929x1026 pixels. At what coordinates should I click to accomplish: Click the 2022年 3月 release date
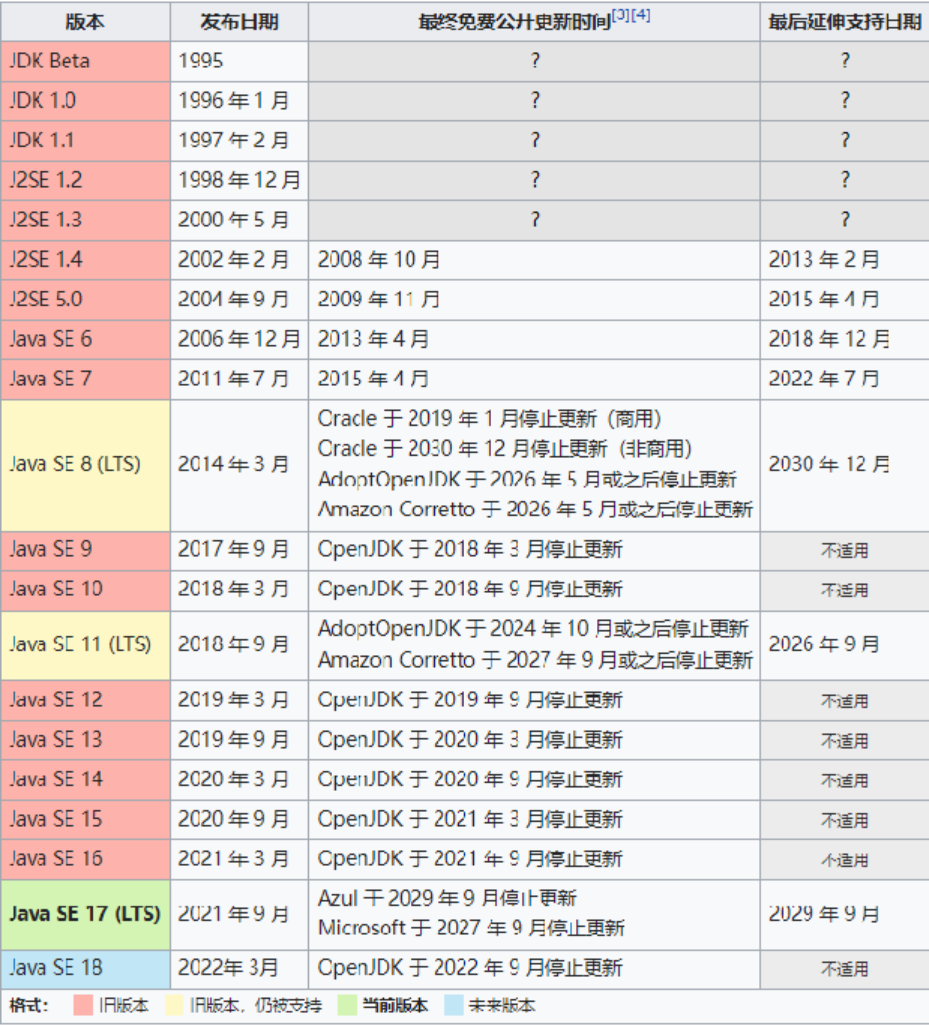[239, 969]
